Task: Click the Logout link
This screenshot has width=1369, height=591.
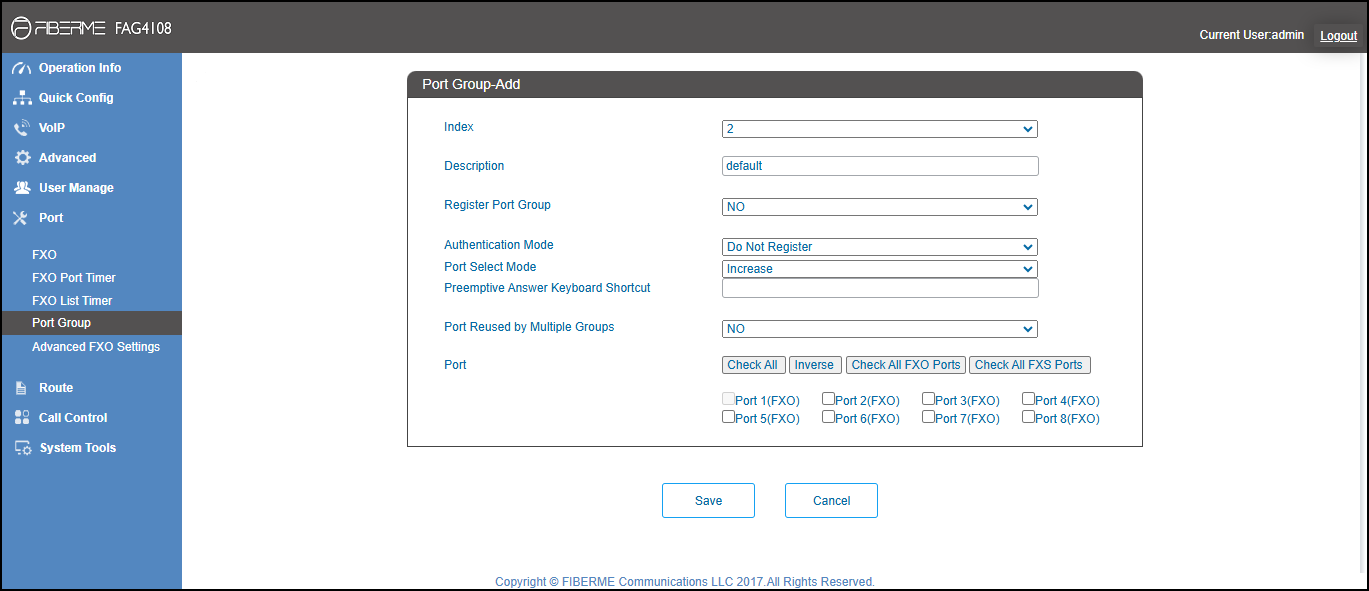Action: click(1339, 36)
